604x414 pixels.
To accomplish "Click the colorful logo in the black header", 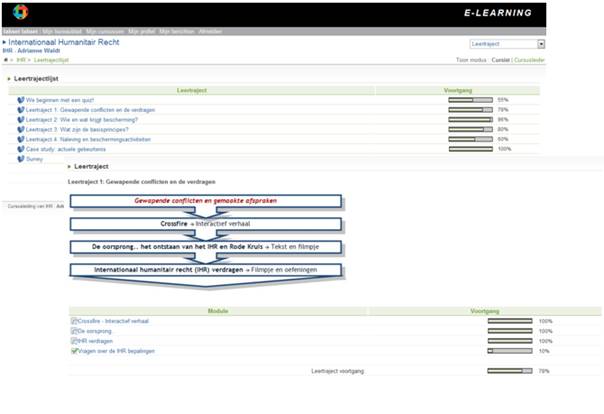I will tap(20, 12).
